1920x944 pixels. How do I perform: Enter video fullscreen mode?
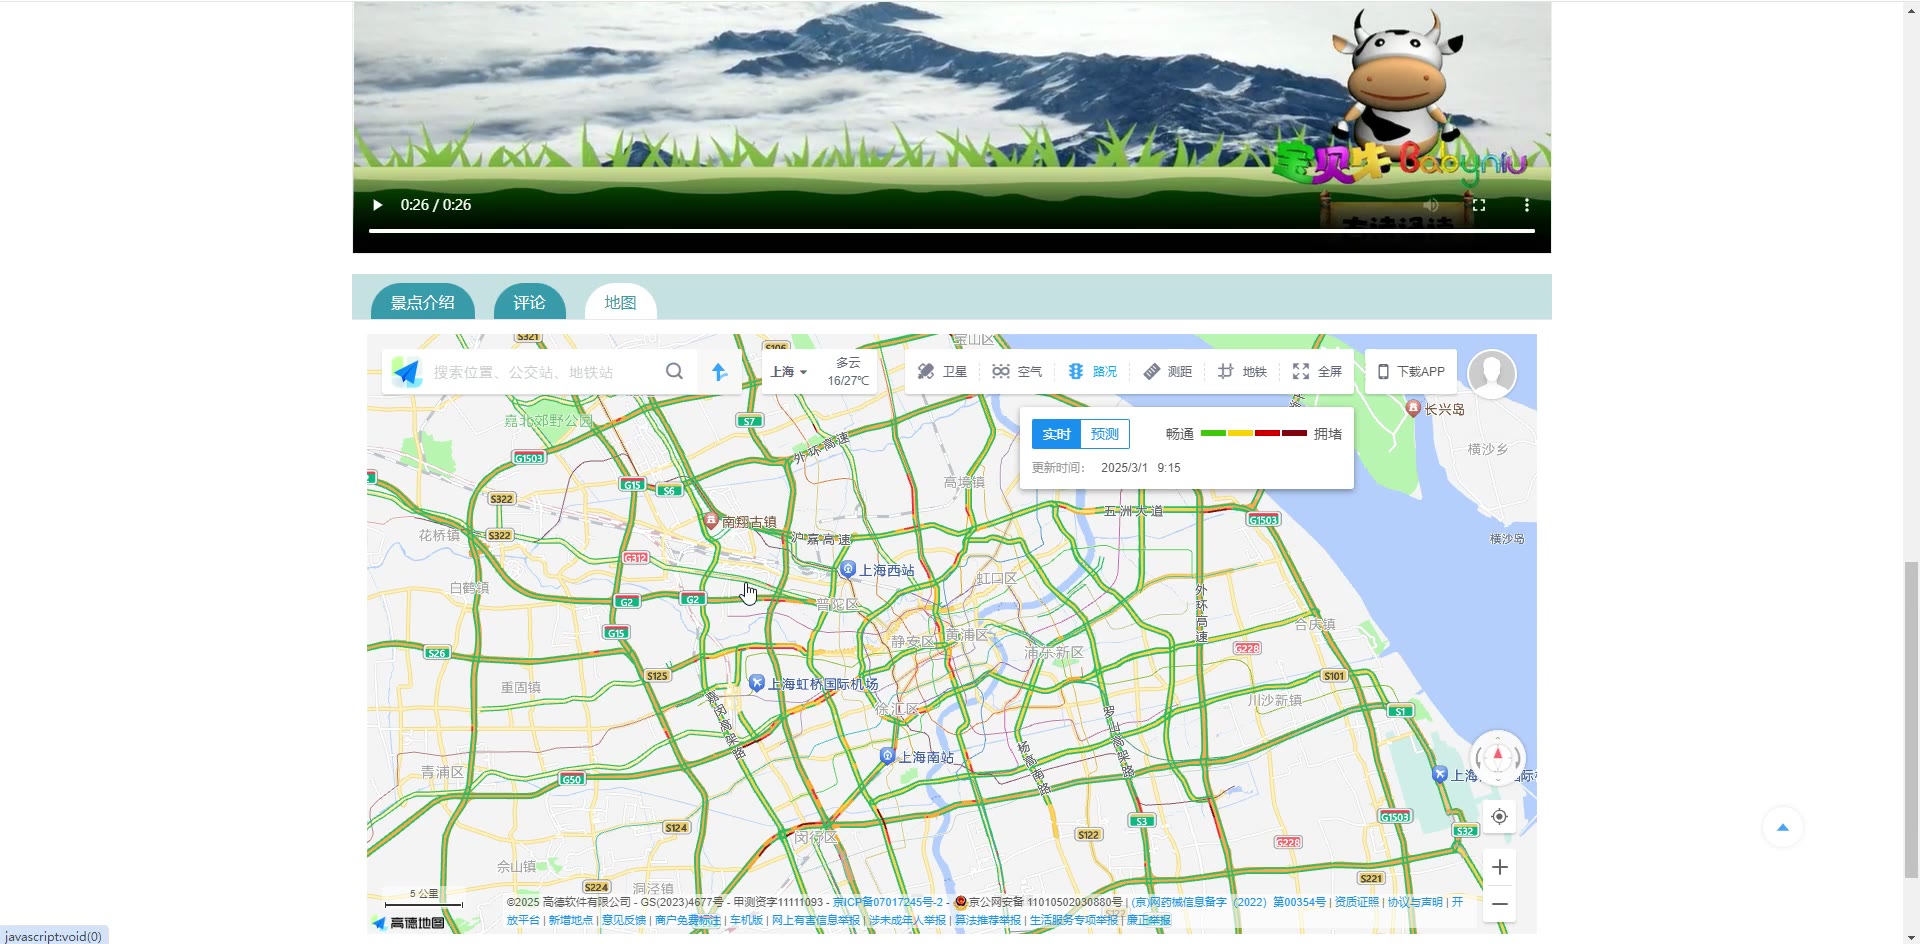[1479, 205]
